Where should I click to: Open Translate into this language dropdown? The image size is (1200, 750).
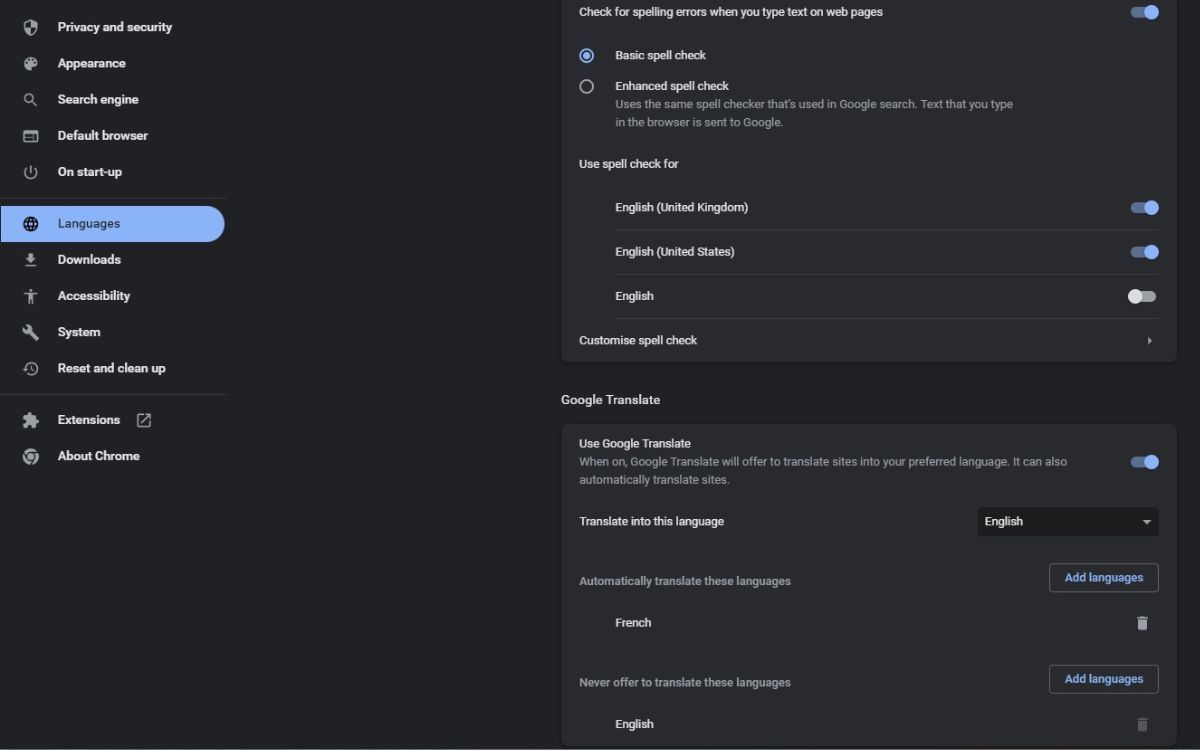(x=1067, y=521)
